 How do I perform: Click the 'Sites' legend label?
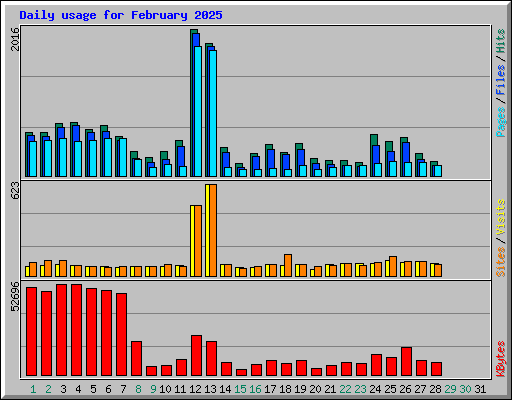(501, 262)
